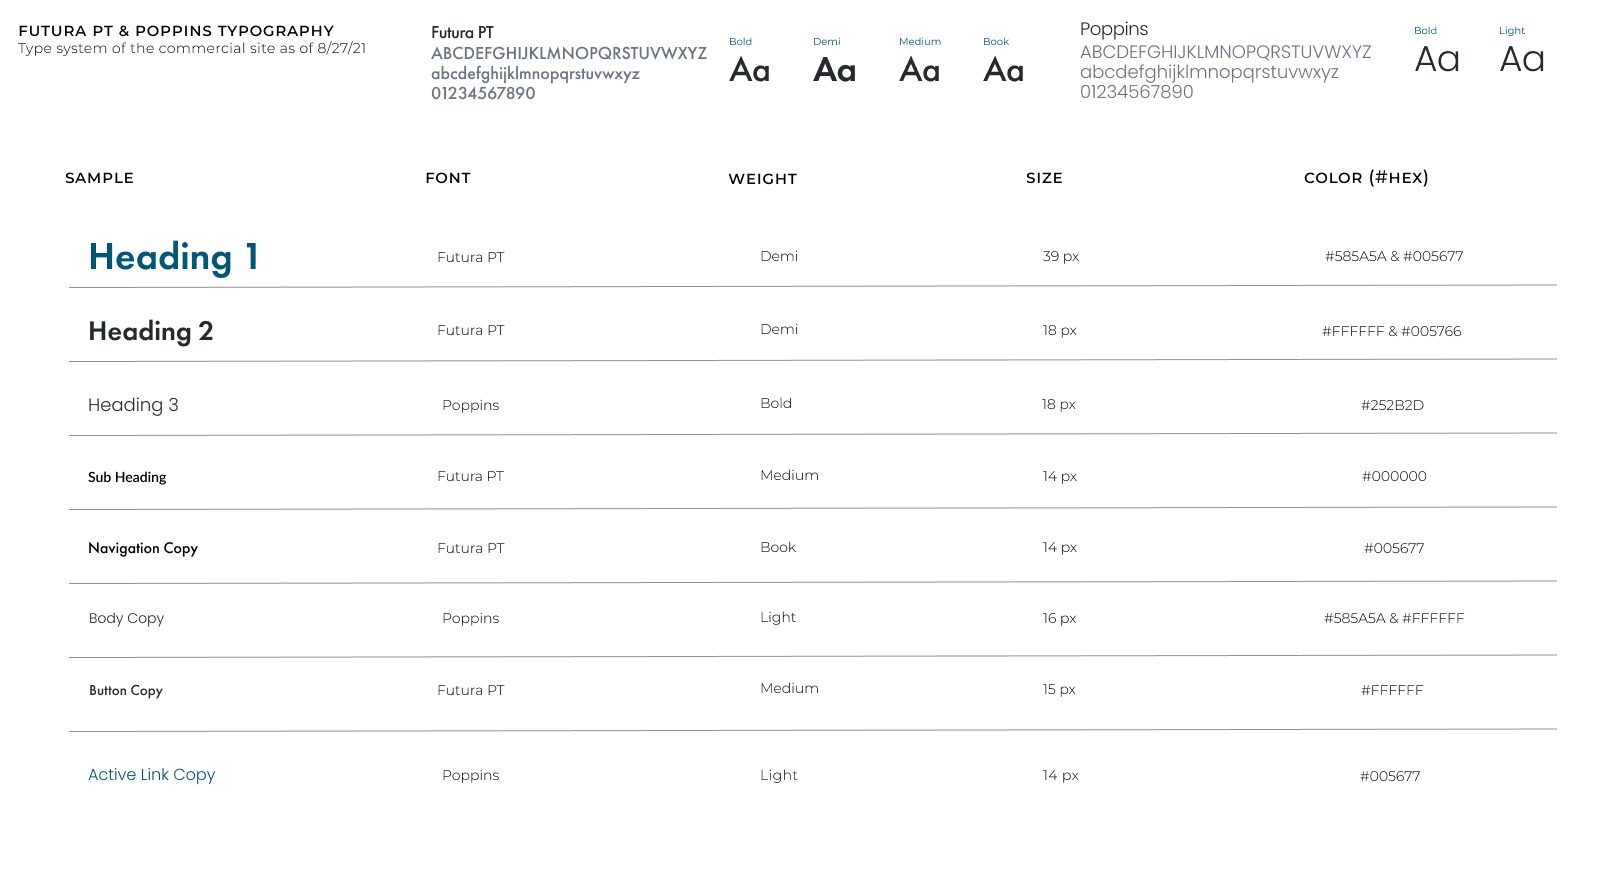Select the Button Copy sample text
This screenshot has height=893, width=1603.
126,690
